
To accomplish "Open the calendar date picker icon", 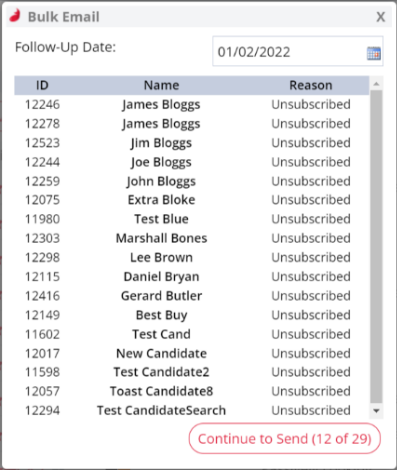I will point(373,53).
